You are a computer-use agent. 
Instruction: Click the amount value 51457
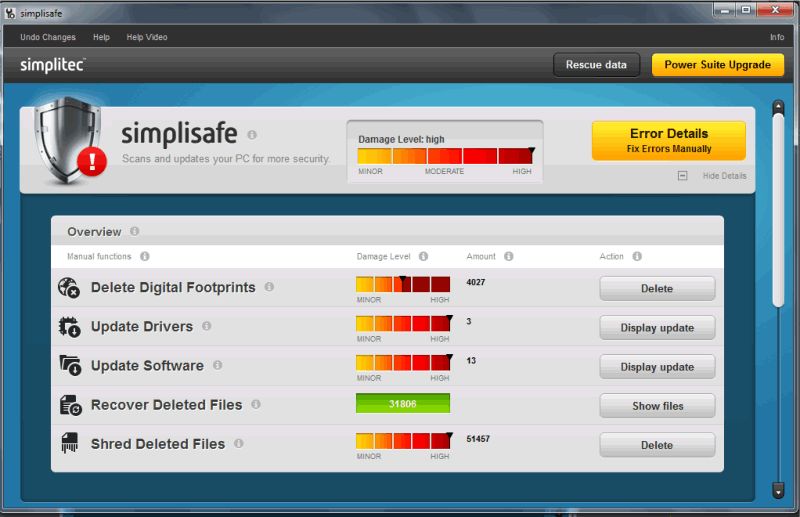point(478,439)
